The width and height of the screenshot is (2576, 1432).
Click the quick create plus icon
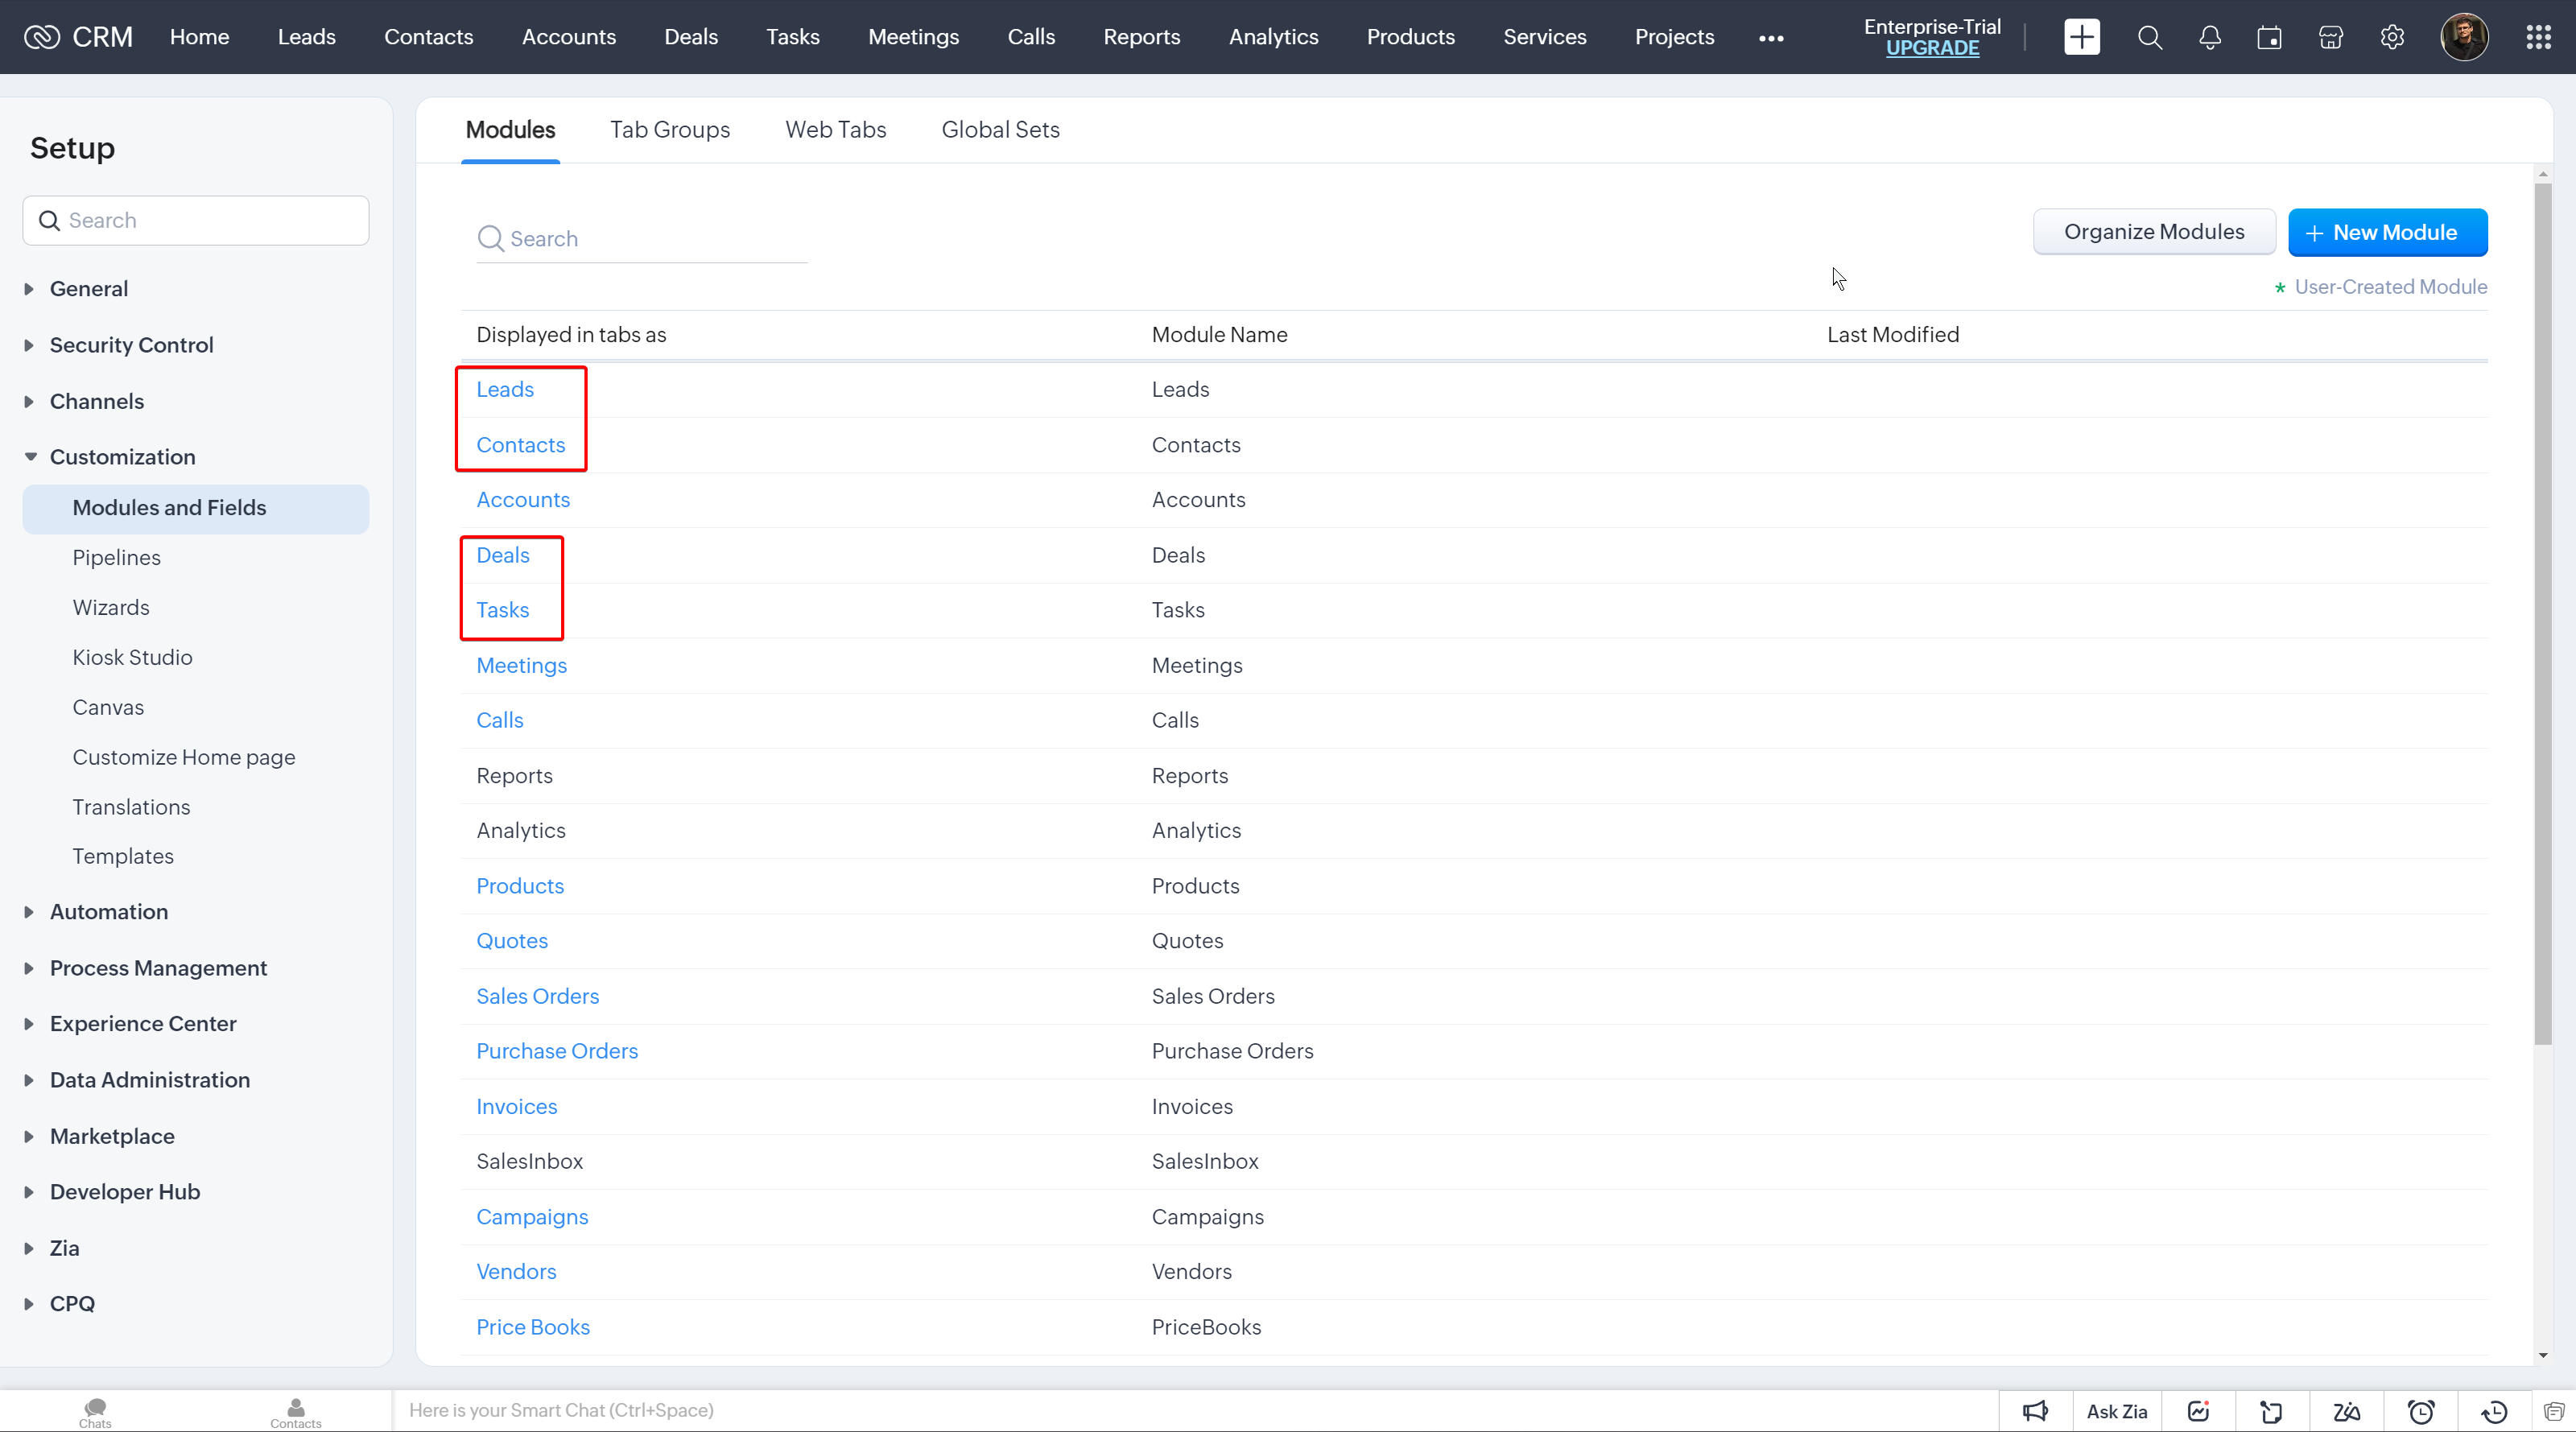[2082, 37]
